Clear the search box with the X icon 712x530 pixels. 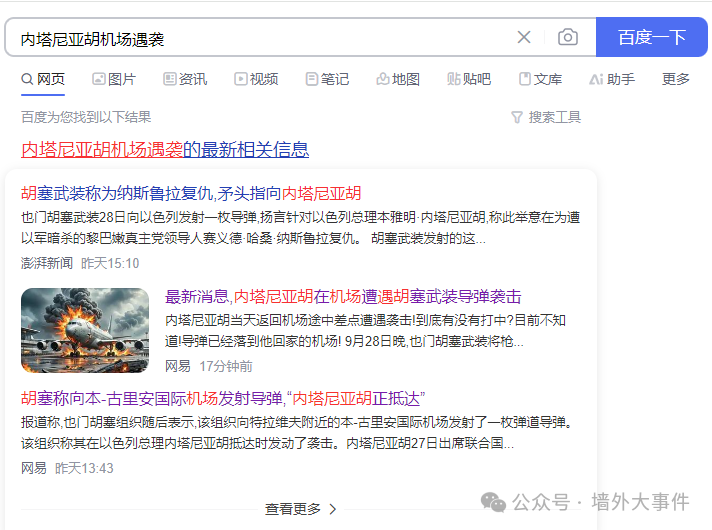pyautogui.click(x=524, y=38)
